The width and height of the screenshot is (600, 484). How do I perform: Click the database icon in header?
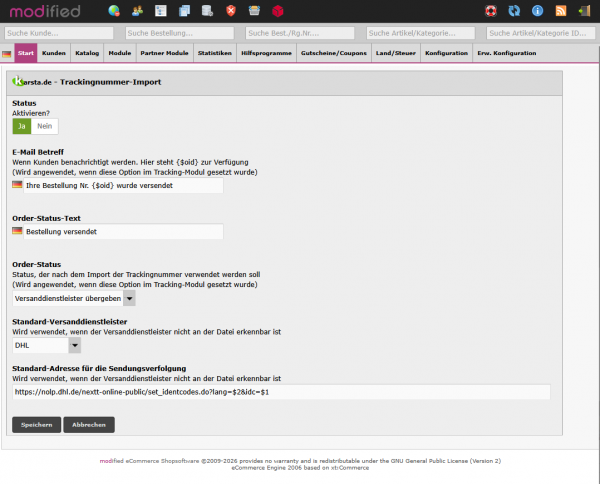(207, 11)
